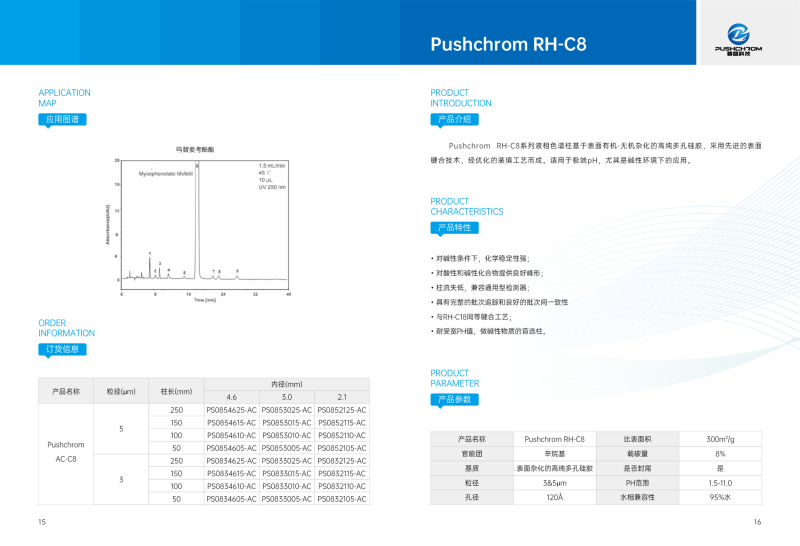This screenshot has height=546, width=800.
Task: Select the 应用图谱 section label
Action: tap(62, 119)
